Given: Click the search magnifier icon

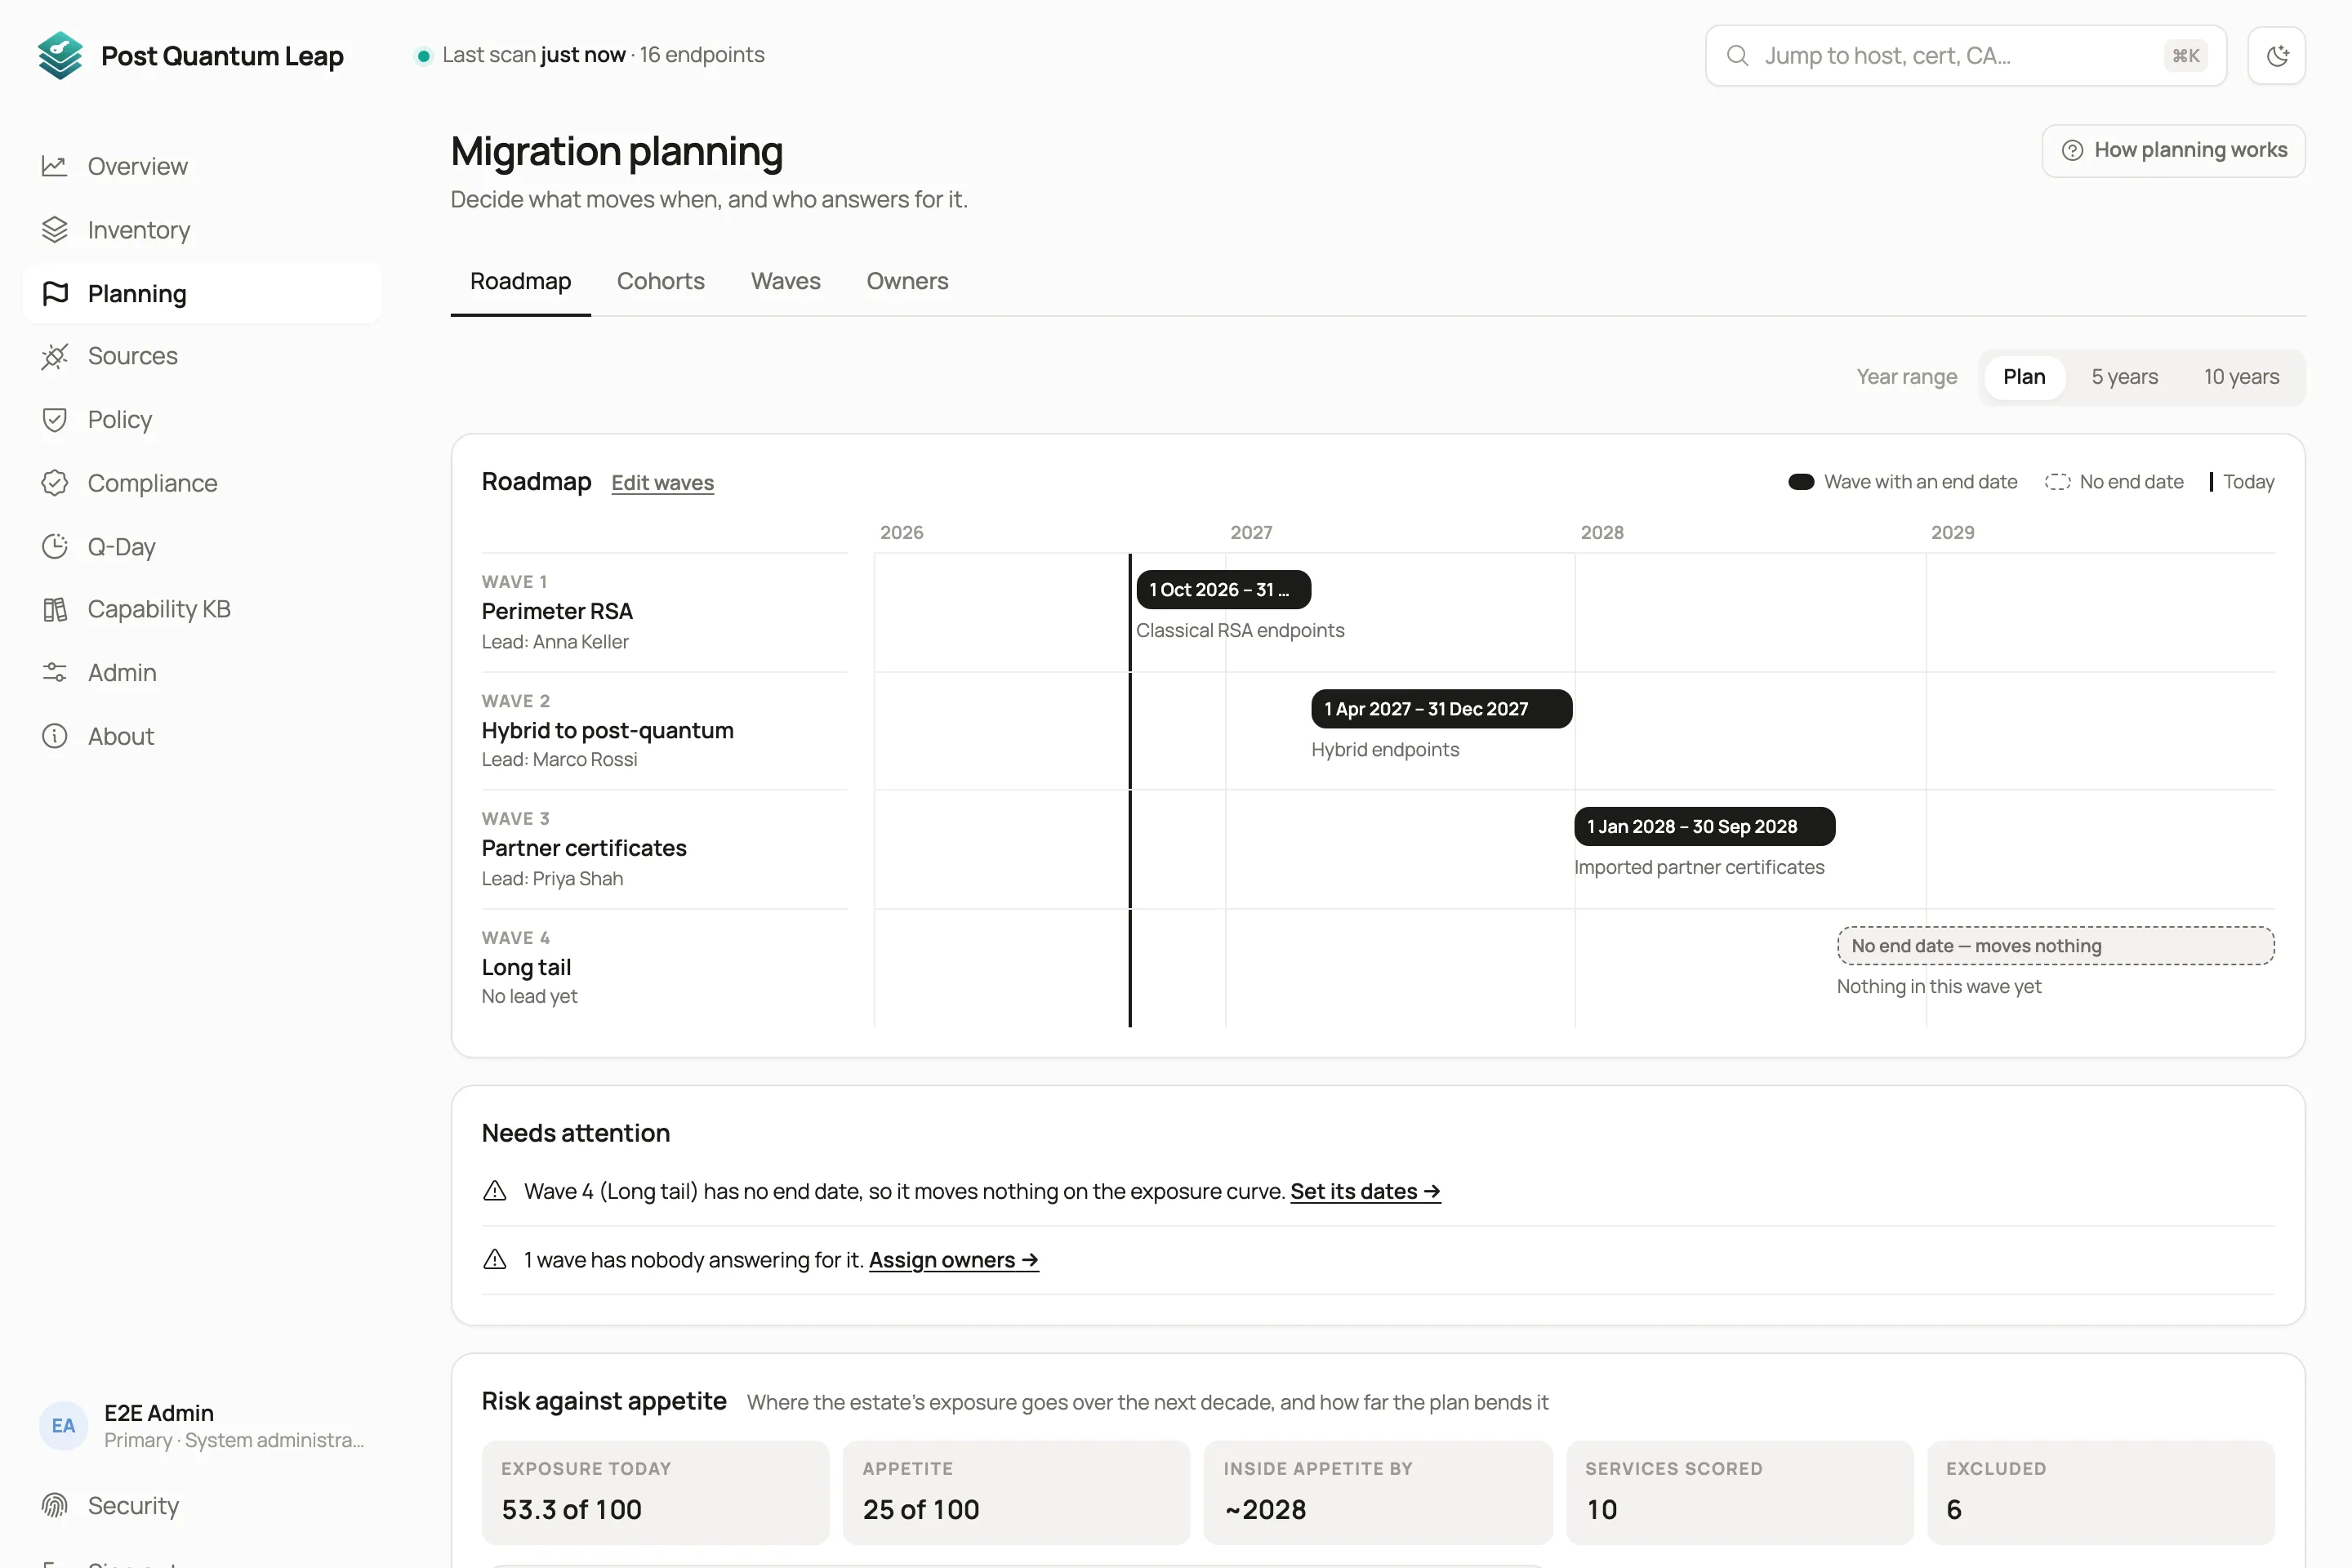Looking at the screenshot, I should tap(1737, 56).
